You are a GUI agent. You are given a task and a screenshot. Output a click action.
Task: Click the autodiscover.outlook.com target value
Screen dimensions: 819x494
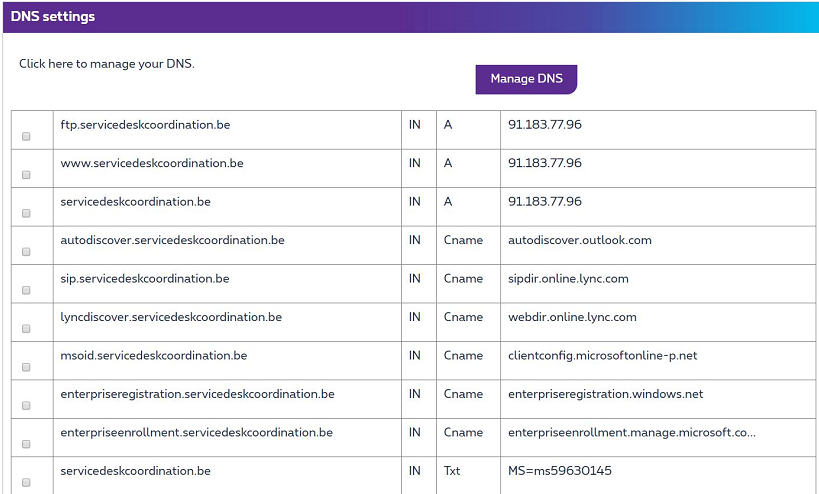pyautogui.click(x=579, y=240)
